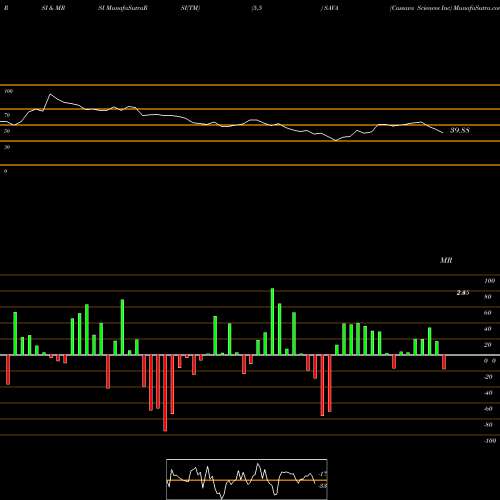Click the MR axis label -20

(x=488, y=377)
